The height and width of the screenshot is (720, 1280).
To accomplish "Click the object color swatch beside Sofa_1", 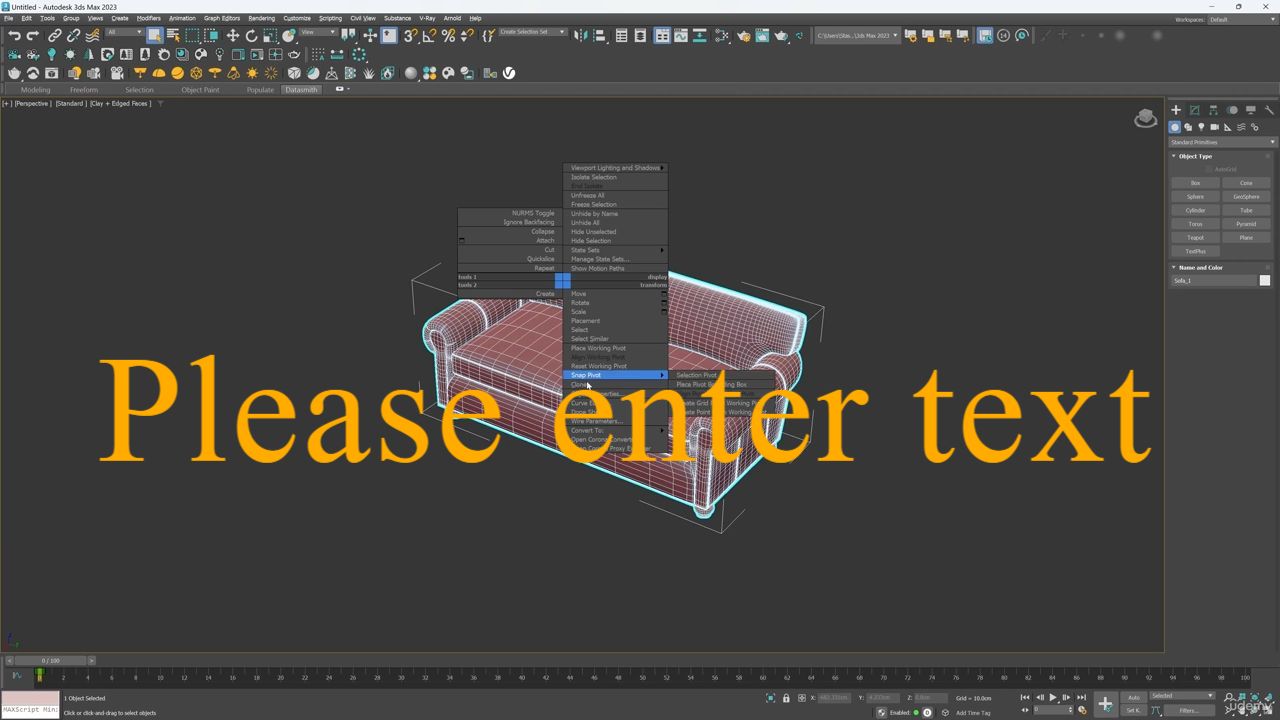I will (1265, 281).
